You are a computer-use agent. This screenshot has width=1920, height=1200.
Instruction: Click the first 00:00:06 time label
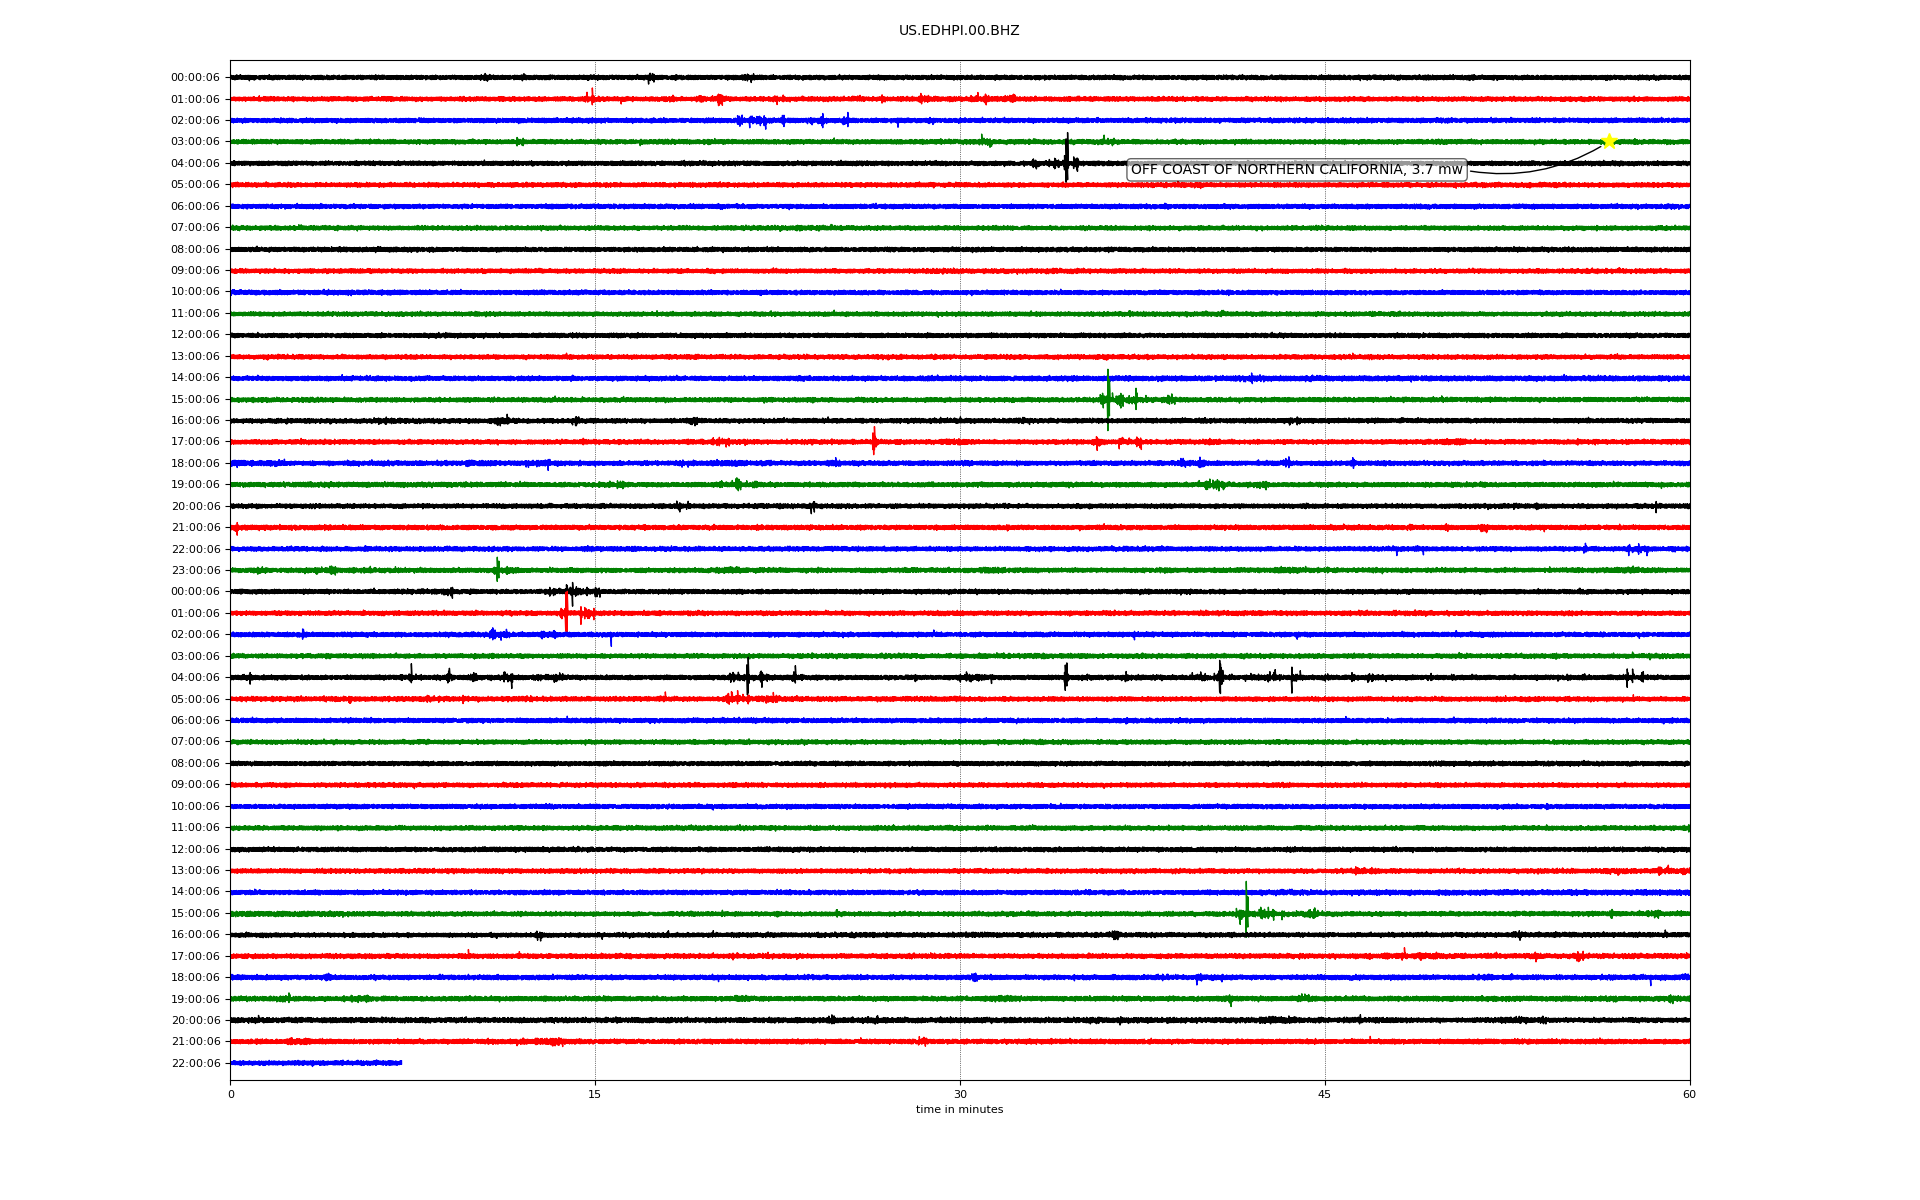[195, 78]
